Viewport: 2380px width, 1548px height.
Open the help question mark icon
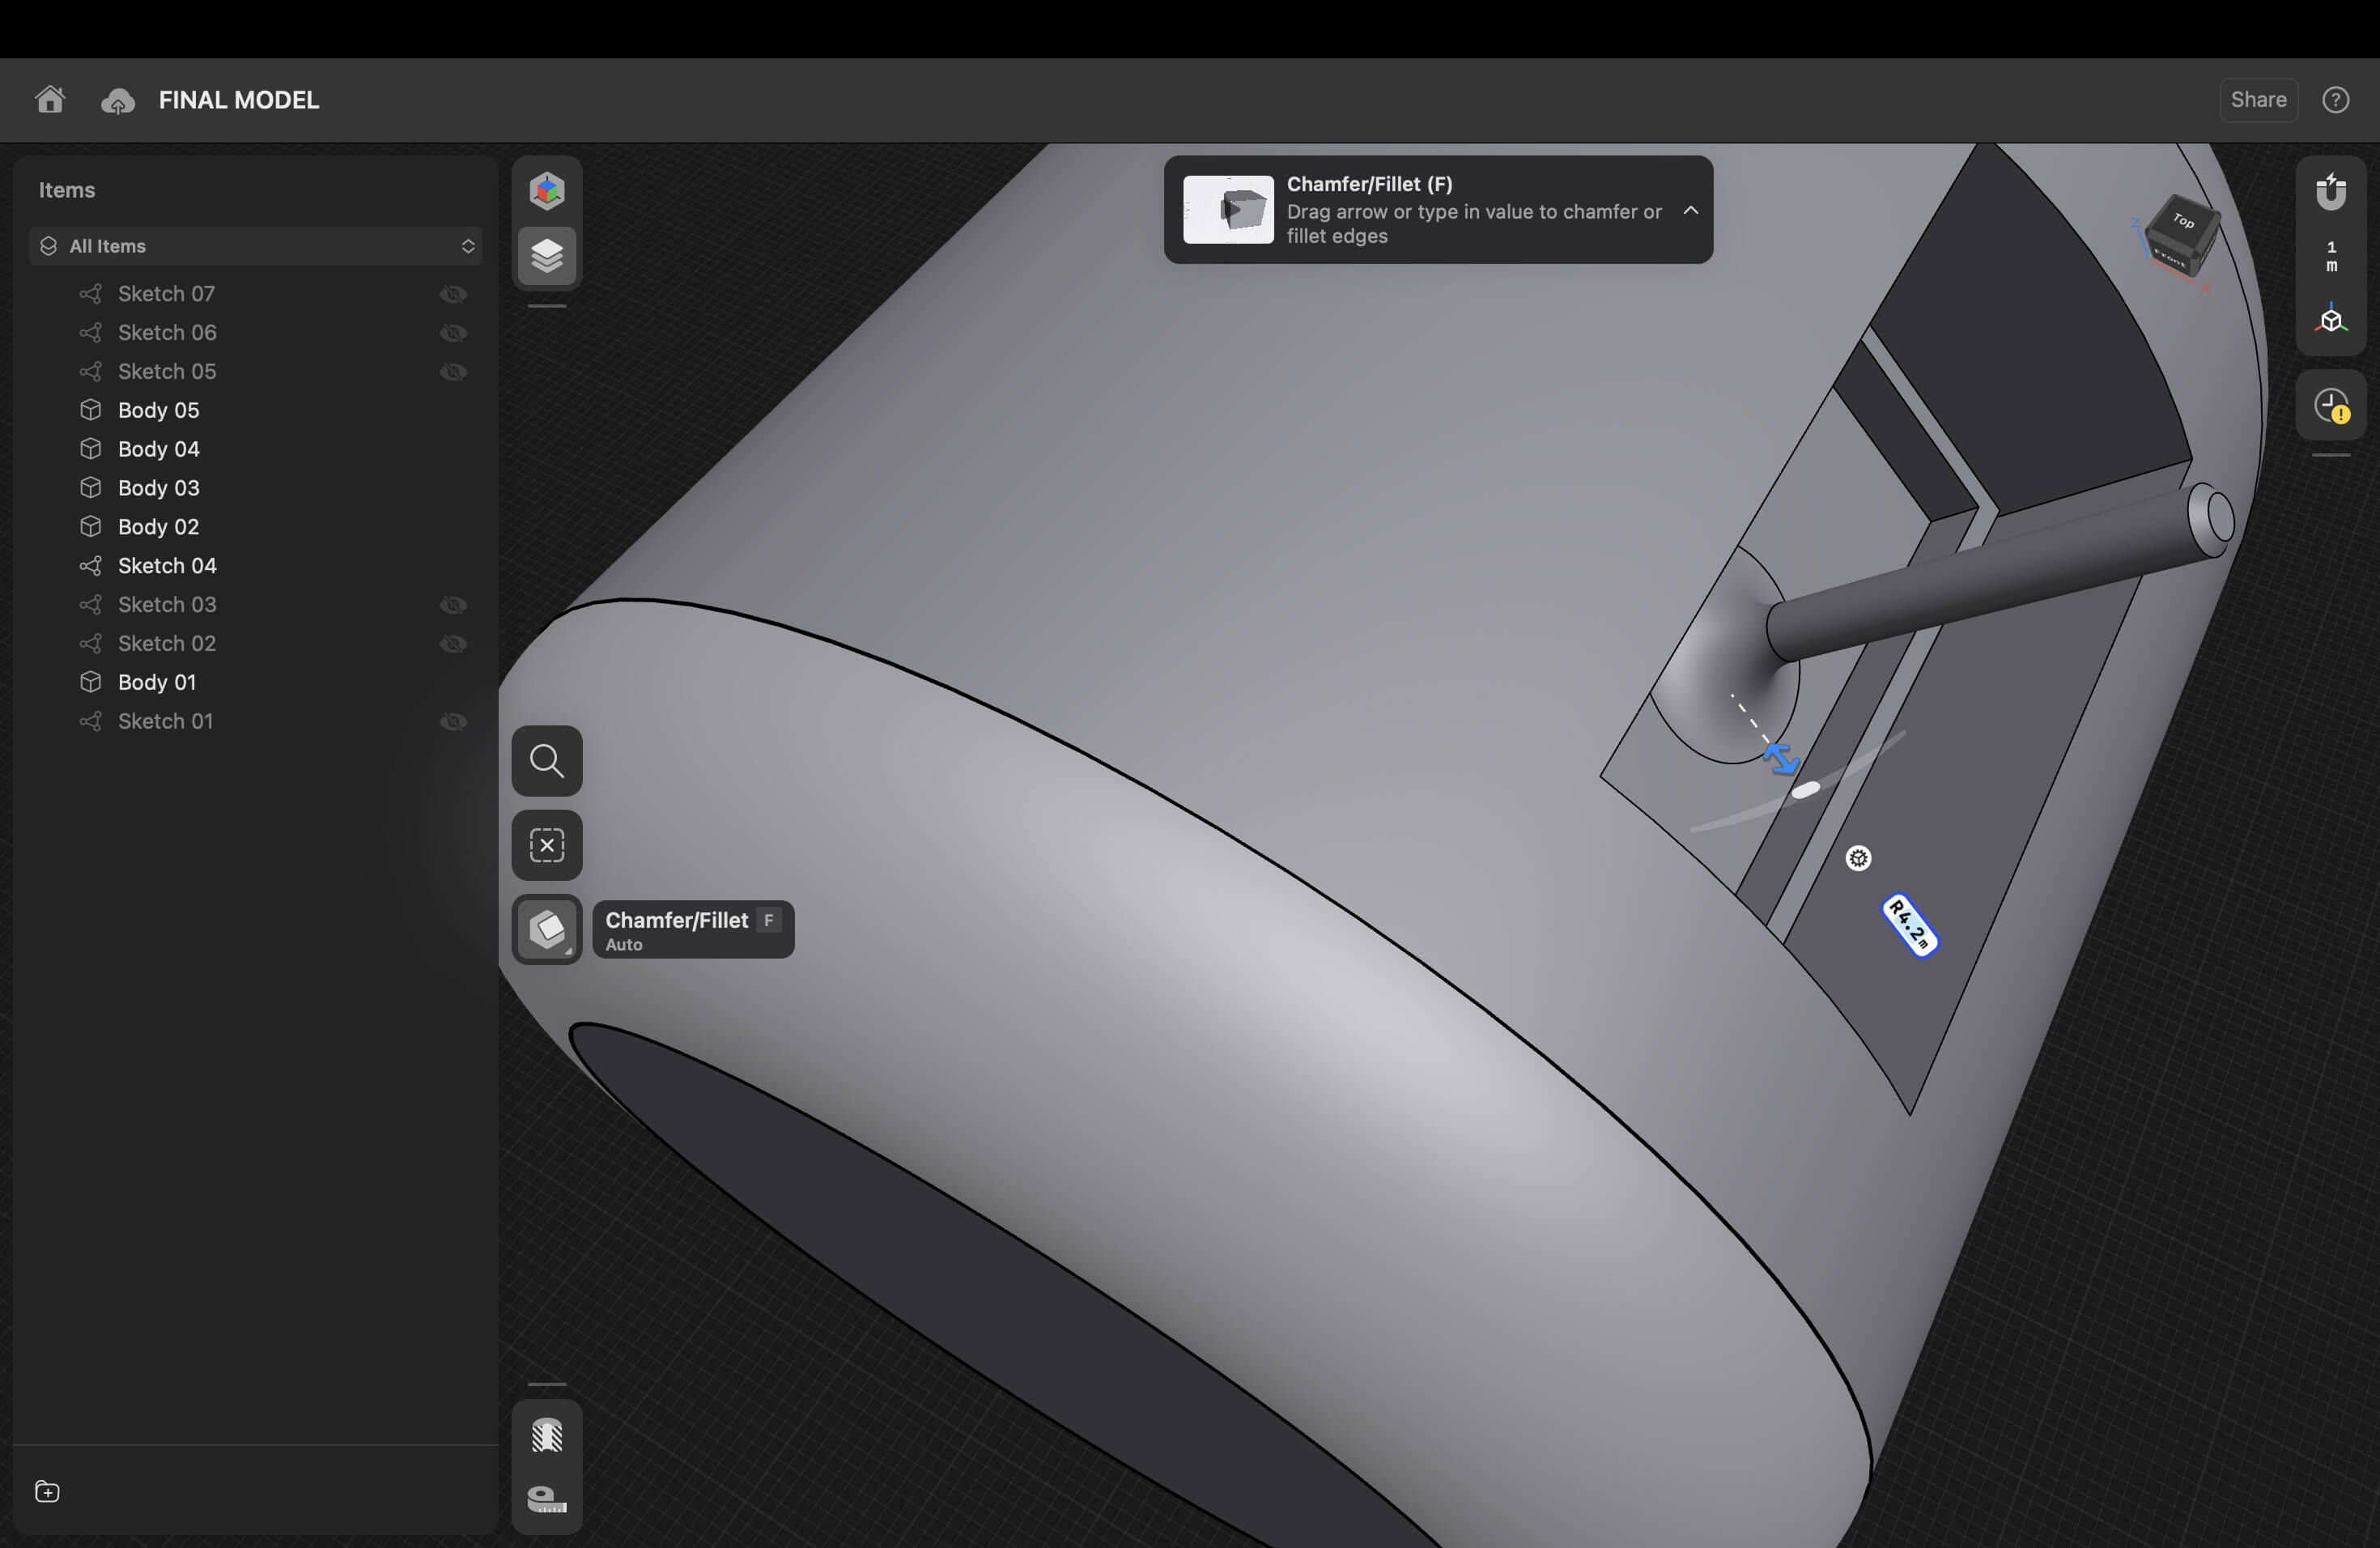coord(2335,100)
